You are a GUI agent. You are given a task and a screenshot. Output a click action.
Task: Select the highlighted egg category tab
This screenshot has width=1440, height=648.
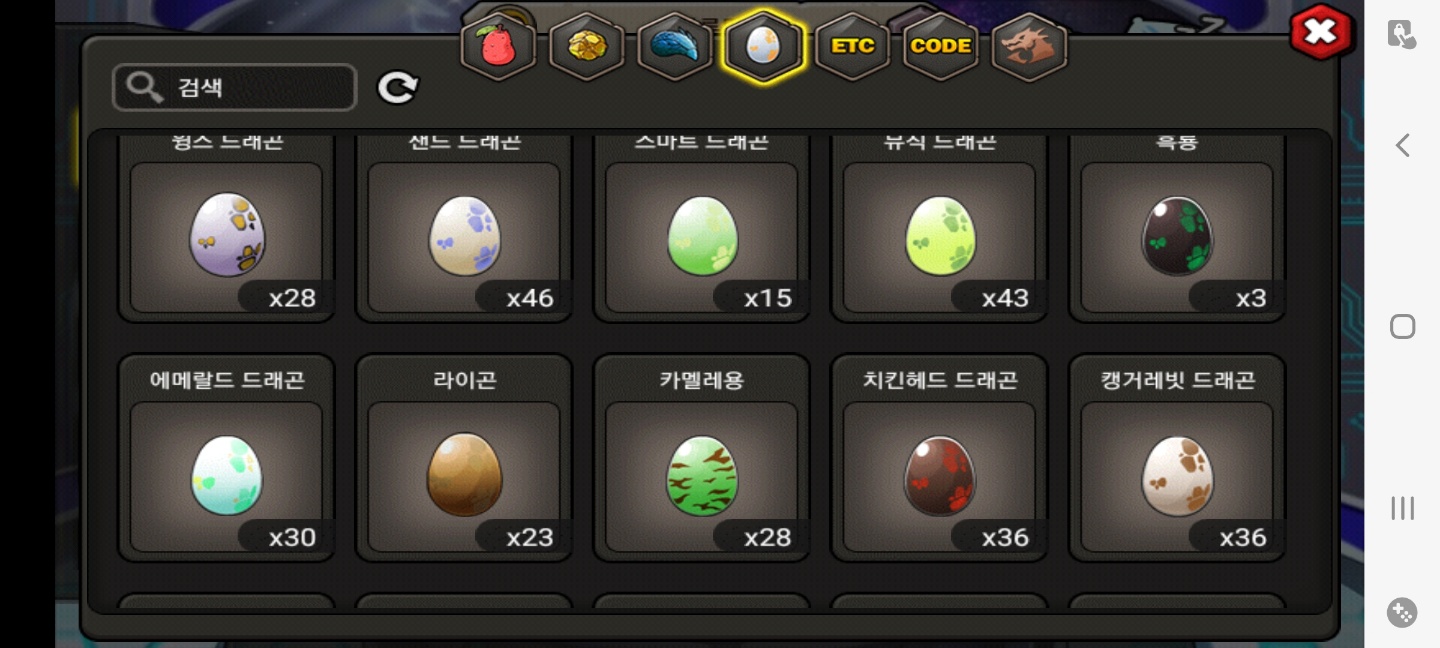click(x=763, y=47)
